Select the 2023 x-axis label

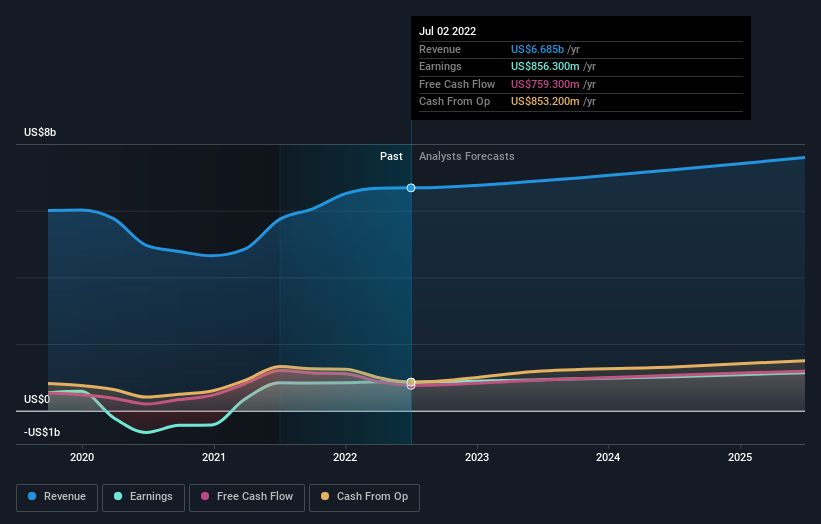coord(477,457)
